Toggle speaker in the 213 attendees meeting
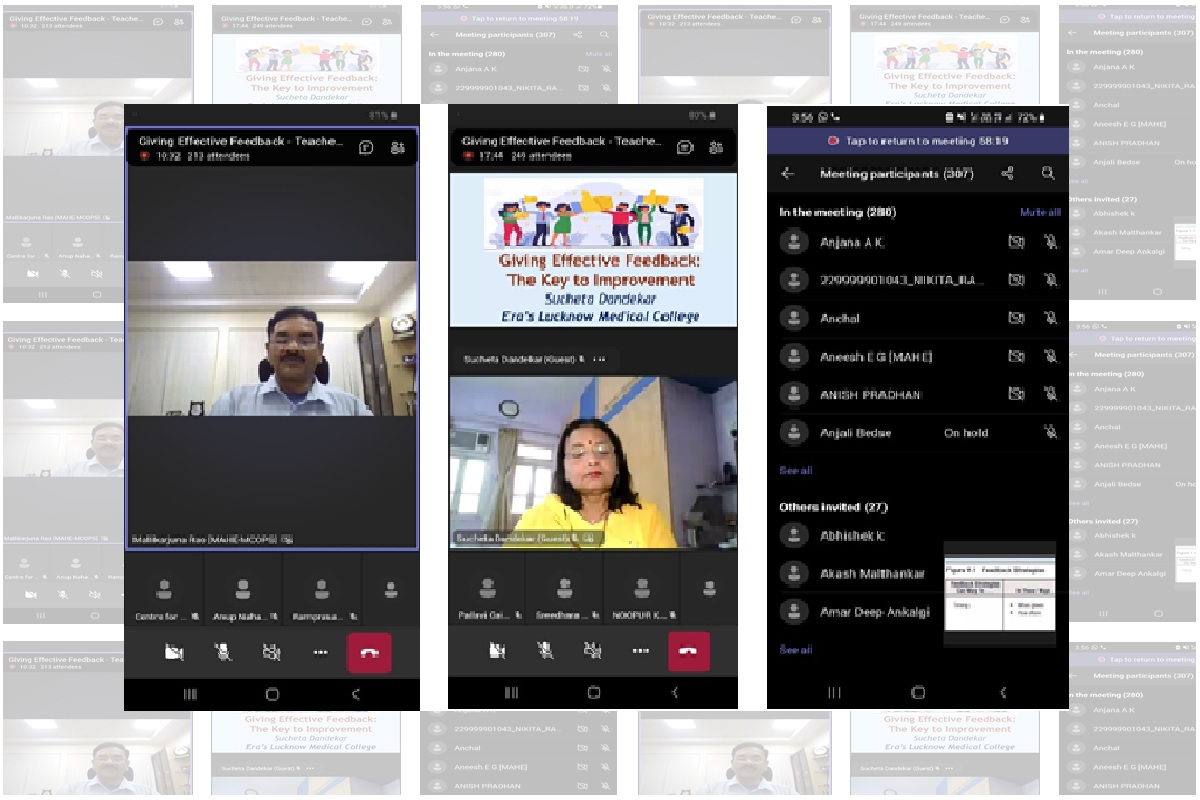The width and height of the screenshot is (1200, 800). pyautogui.click(x=271, y=652)
